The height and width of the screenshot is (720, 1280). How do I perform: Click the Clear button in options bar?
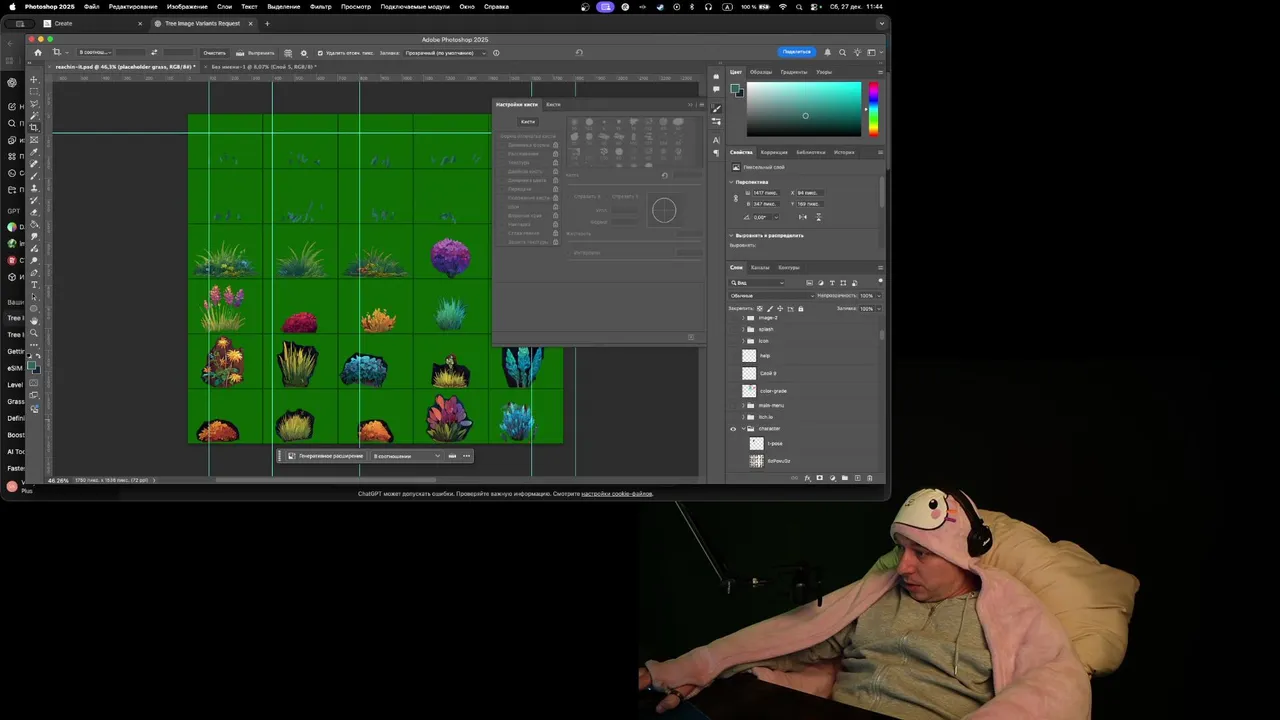[x=215, y=53]
